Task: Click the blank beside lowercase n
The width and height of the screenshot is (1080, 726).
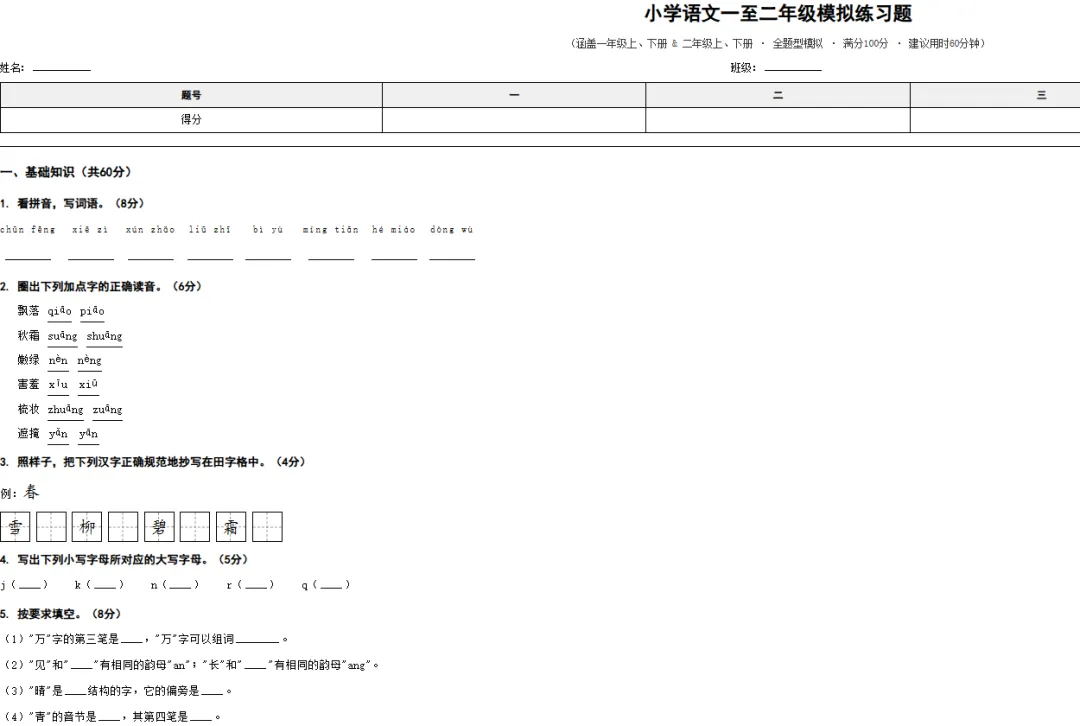Action: (180, 586)
